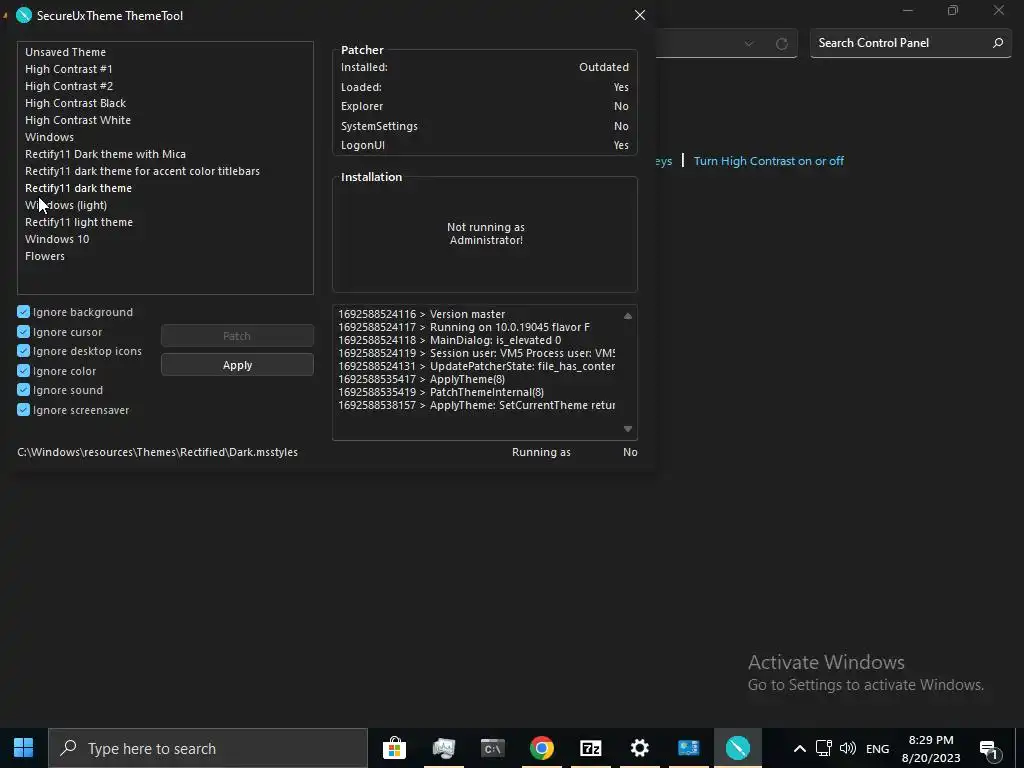Open Settings gear in taskbar
1024x768 pixels.
tap(639, 748)
